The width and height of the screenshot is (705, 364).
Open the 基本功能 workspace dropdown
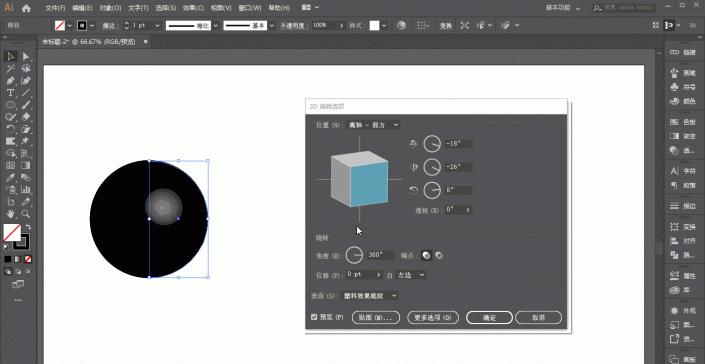[562, 8]
